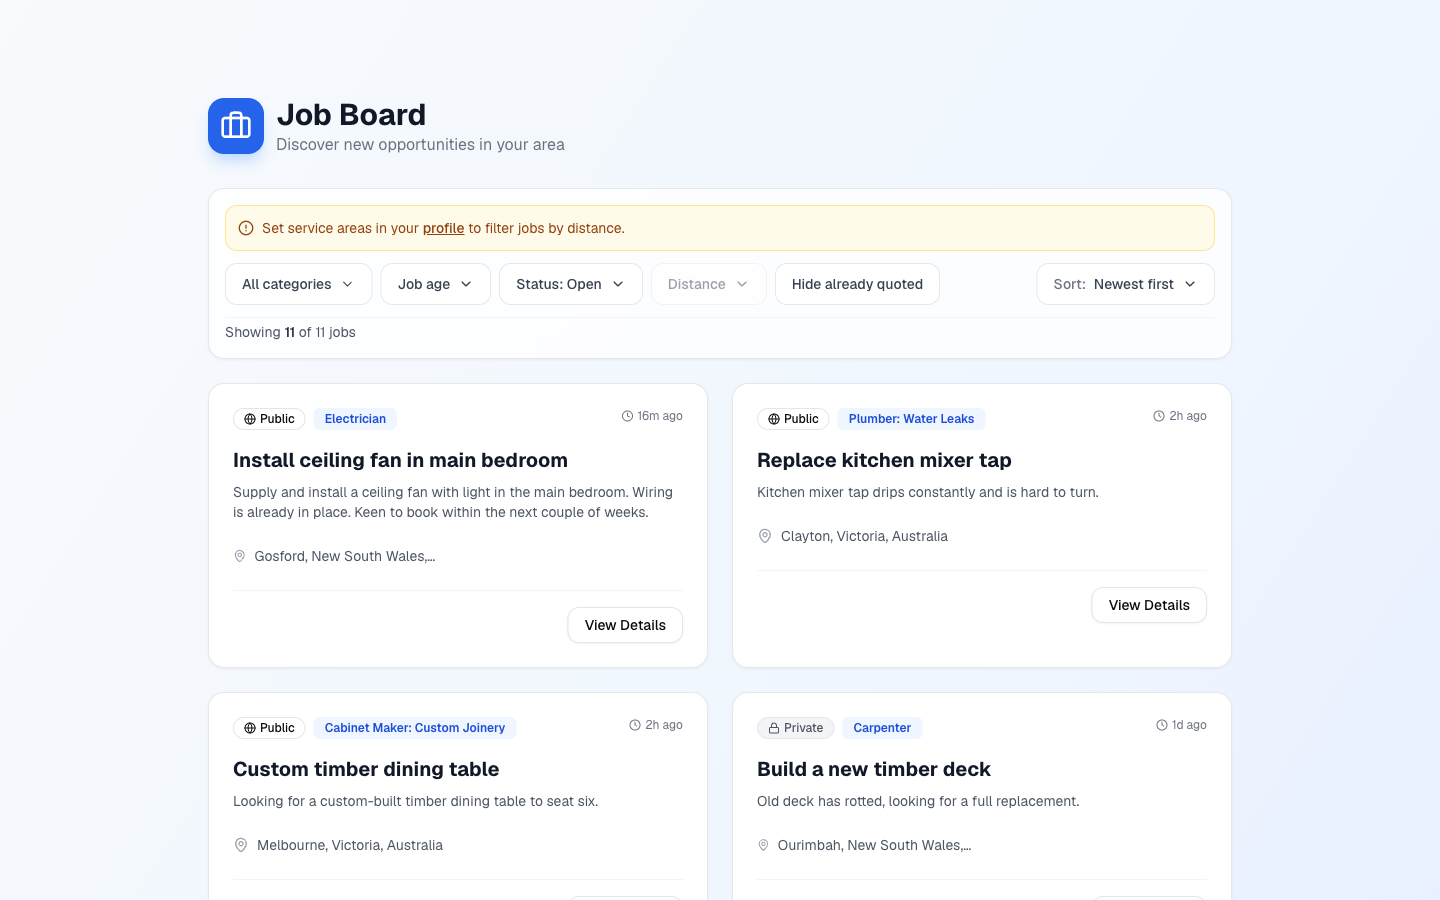Click the clock icon beside 1d ago
The image size is (1440, 900).
(1162, 725)
